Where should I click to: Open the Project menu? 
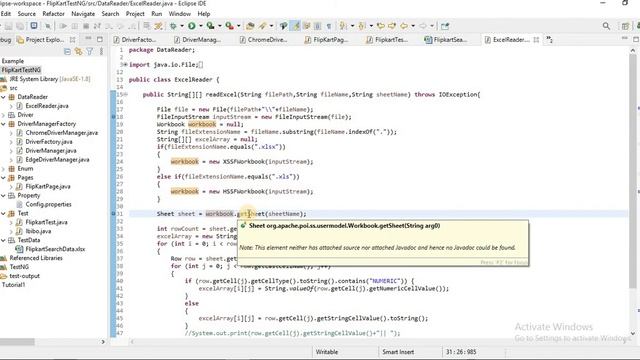[x=135, y=13]
